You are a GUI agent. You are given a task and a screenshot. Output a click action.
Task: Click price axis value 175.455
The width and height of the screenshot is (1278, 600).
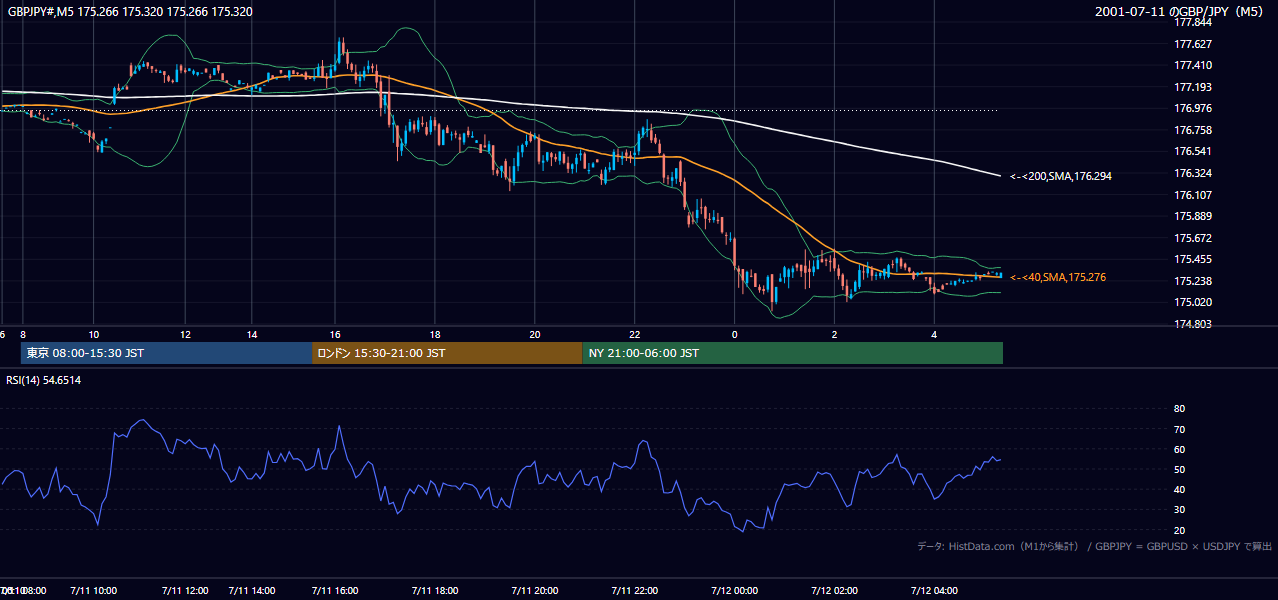pos(1194,260)
